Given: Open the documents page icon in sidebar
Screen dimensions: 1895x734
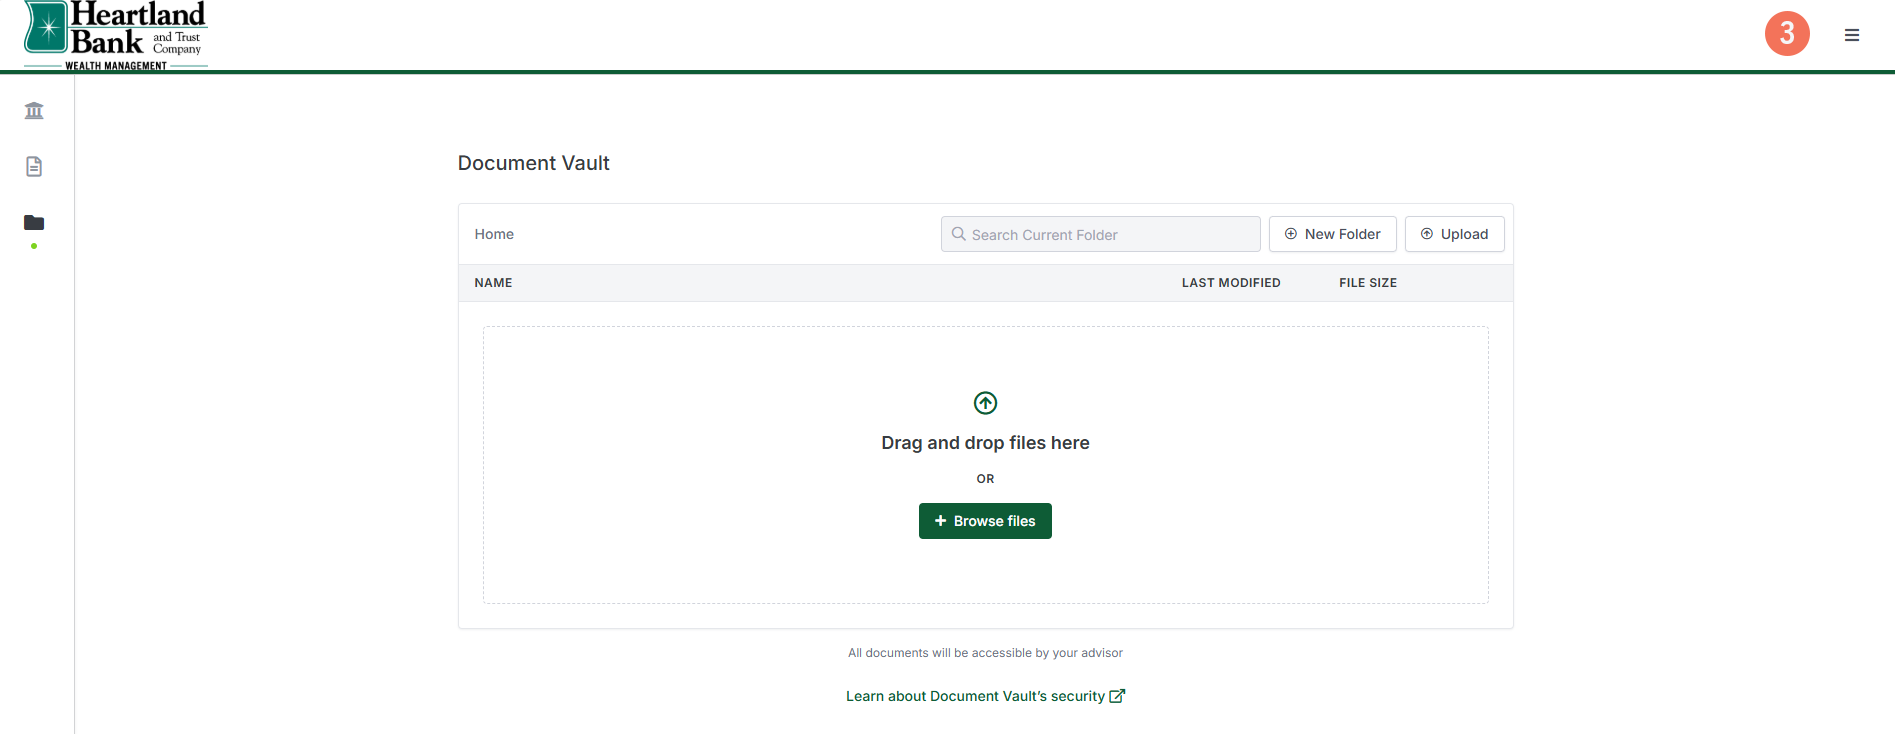Looking at the screenshot, I should point(34,166).
